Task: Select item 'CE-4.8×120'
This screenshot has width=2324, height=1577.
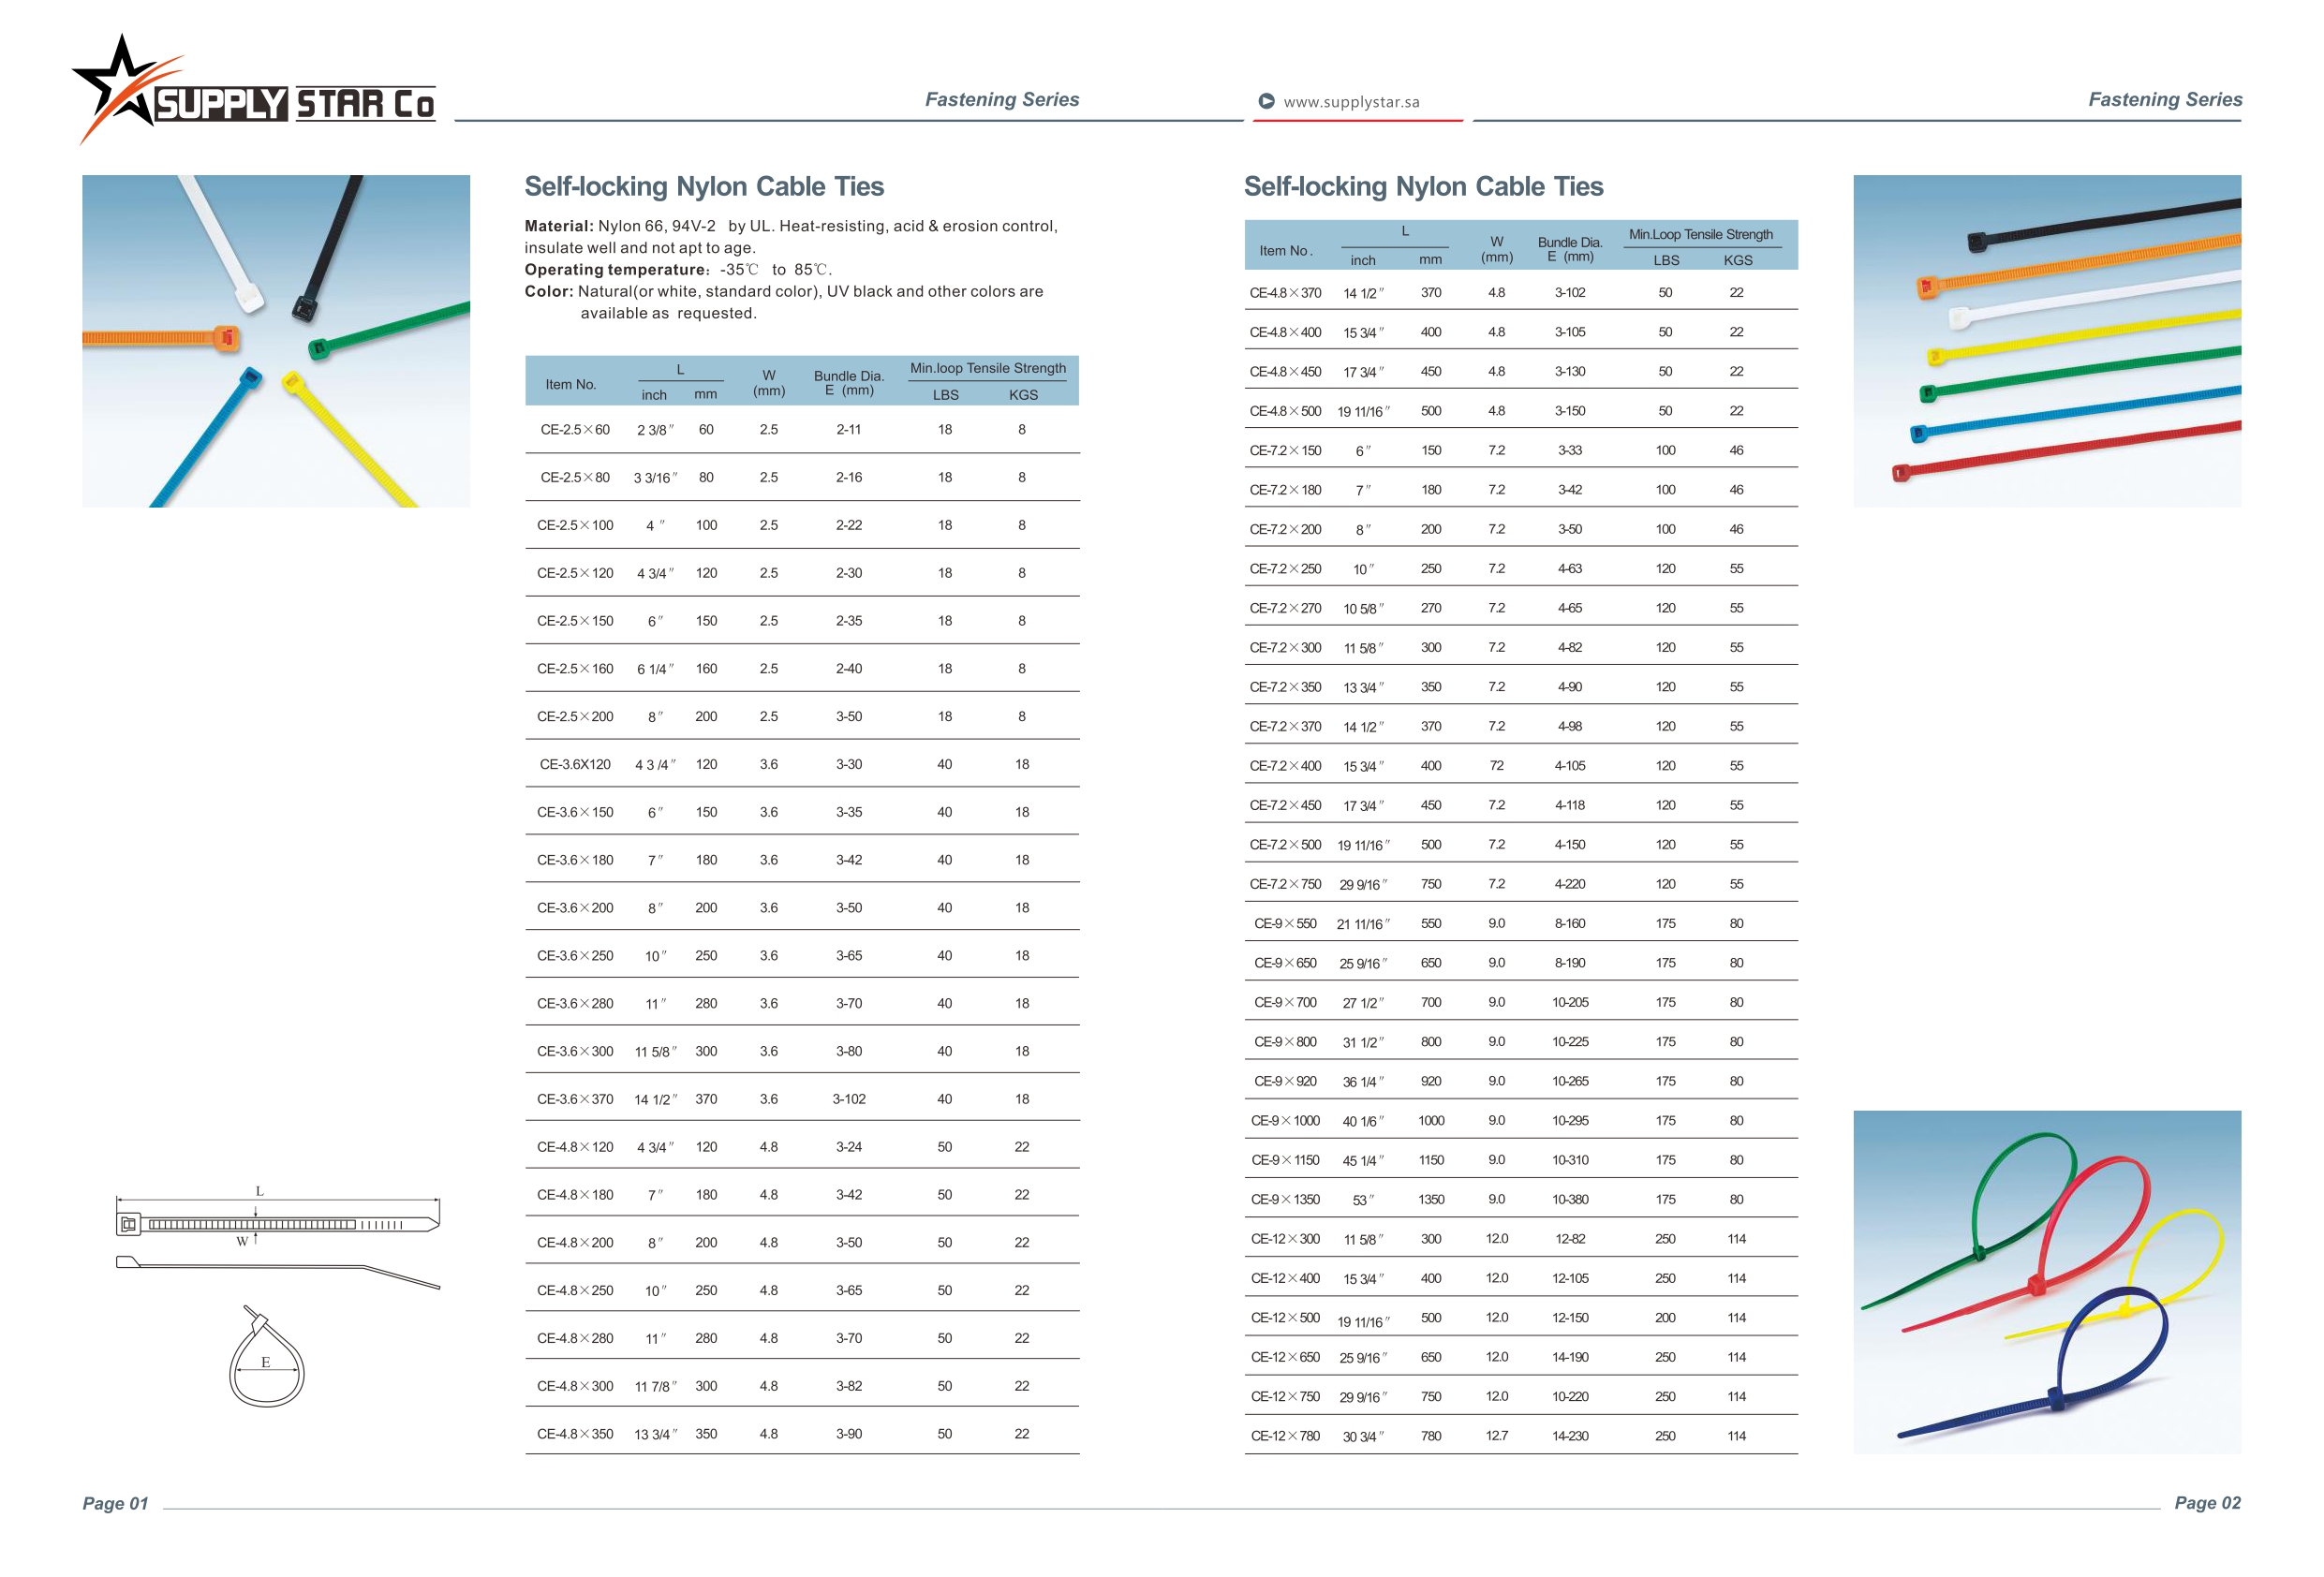Action: [x=575, y=1148]
